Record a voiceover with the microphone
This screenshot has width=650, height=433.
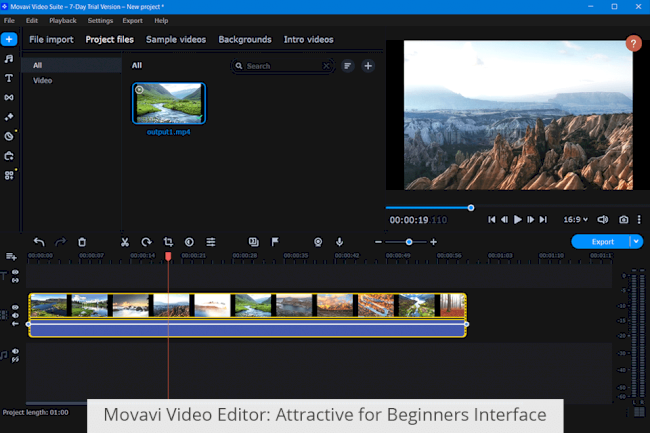(340, 242)
